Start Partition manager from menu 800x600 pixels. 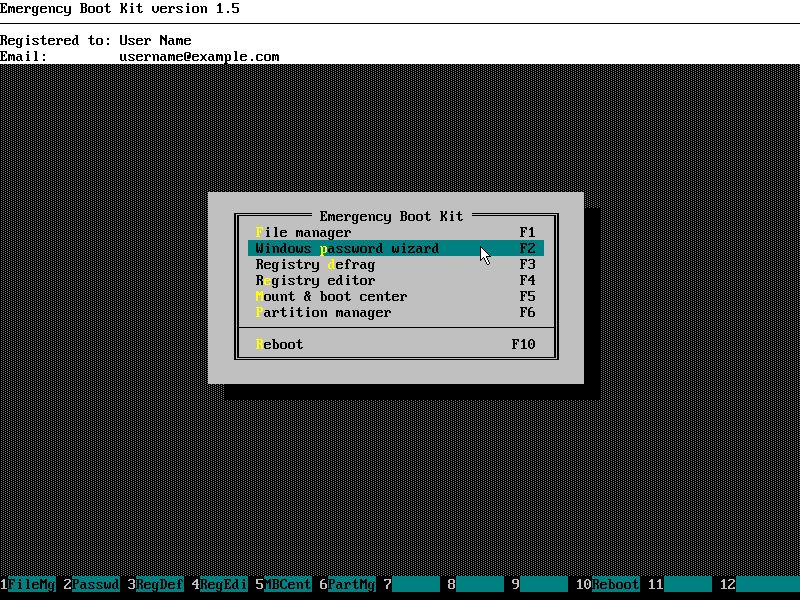(395, 312)
